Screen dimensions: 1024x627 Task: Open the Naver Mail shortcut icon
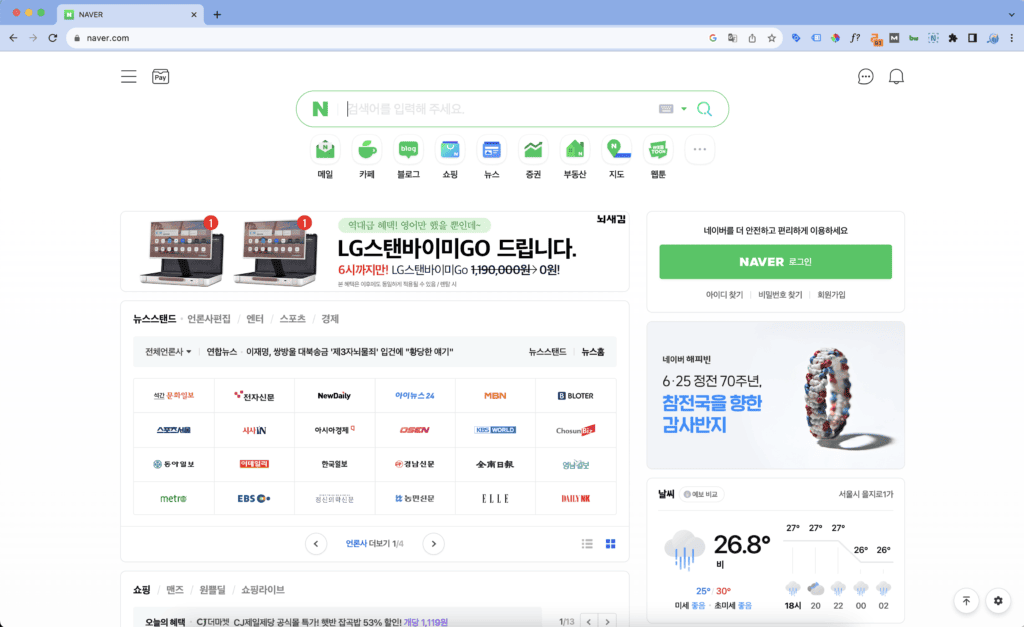pyautogui.click(x=325, y=151)
